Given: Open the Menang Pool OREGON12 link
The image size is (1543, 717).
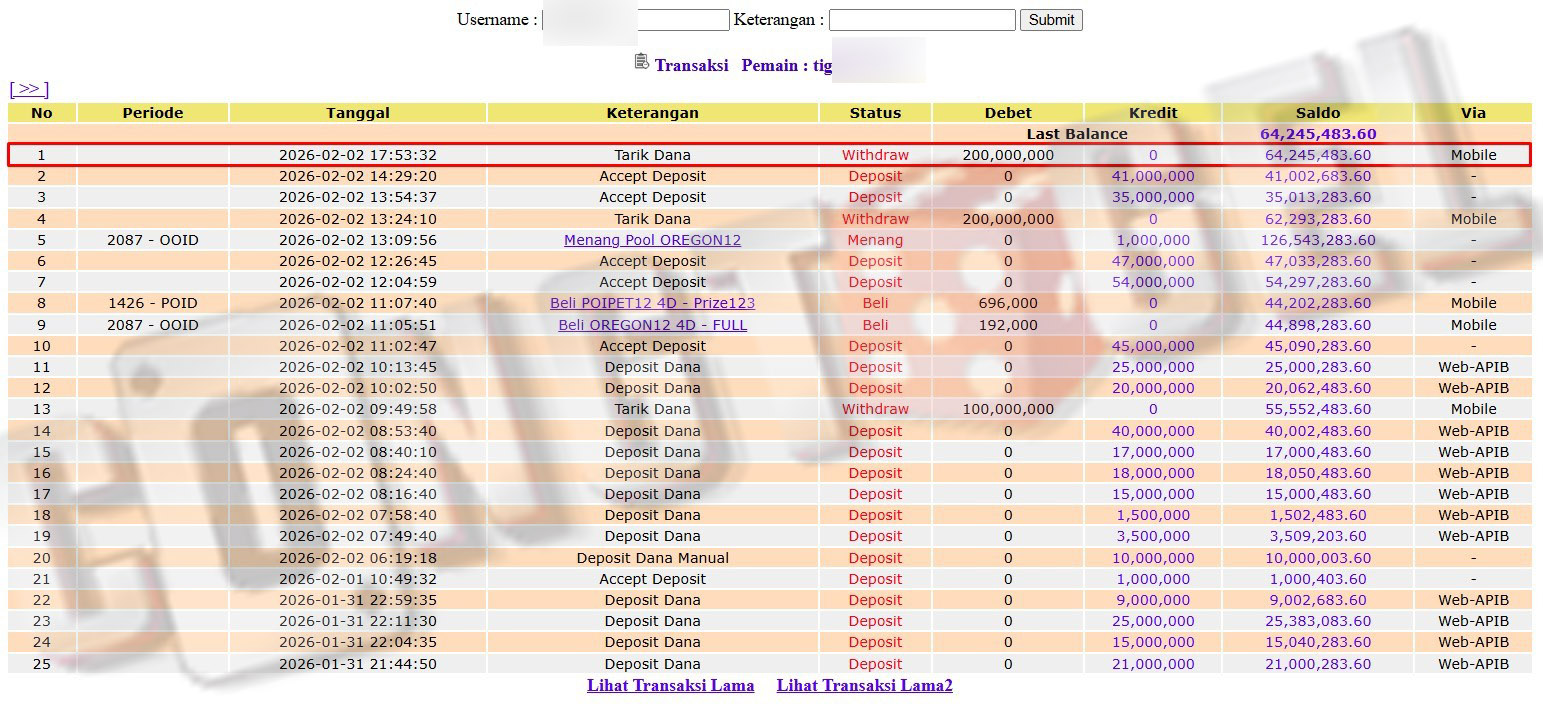Looking at the screenshot, I should [x=652, y=240].
